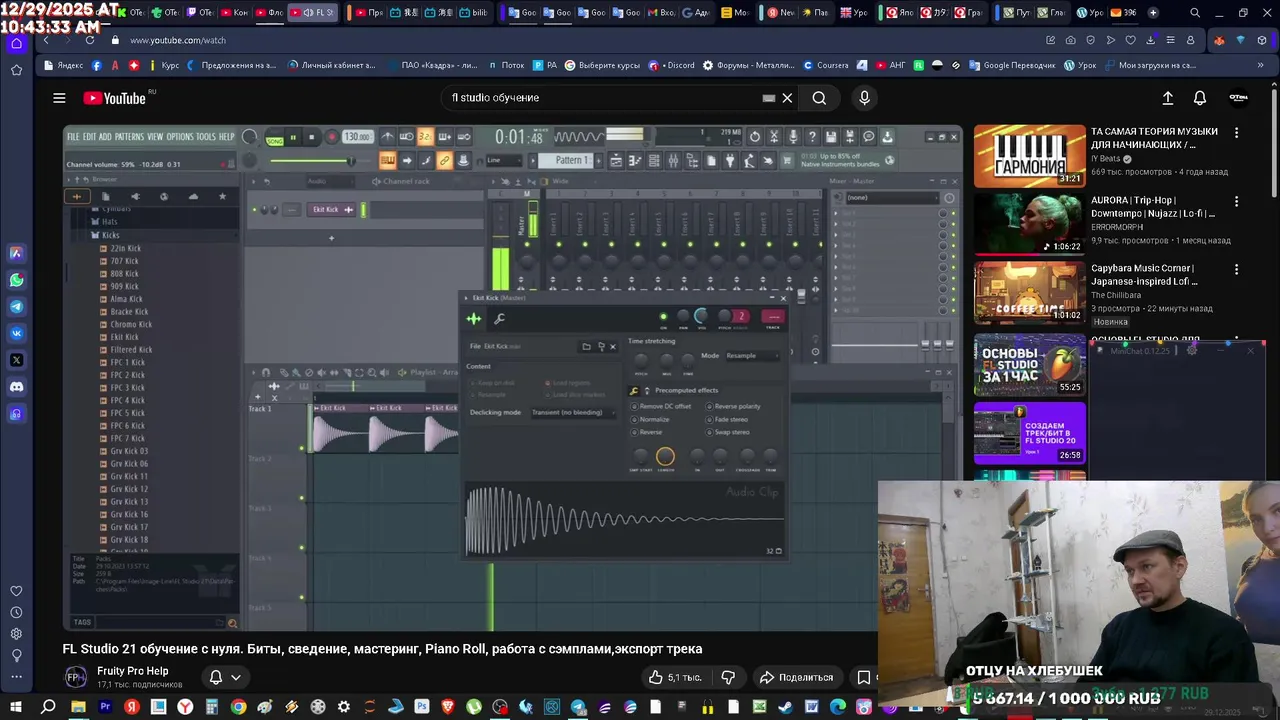Viewport: 1280px width, 720px height.
Task: Click the microphone icon in FL toolbar
Action: (x=793, y=137)
